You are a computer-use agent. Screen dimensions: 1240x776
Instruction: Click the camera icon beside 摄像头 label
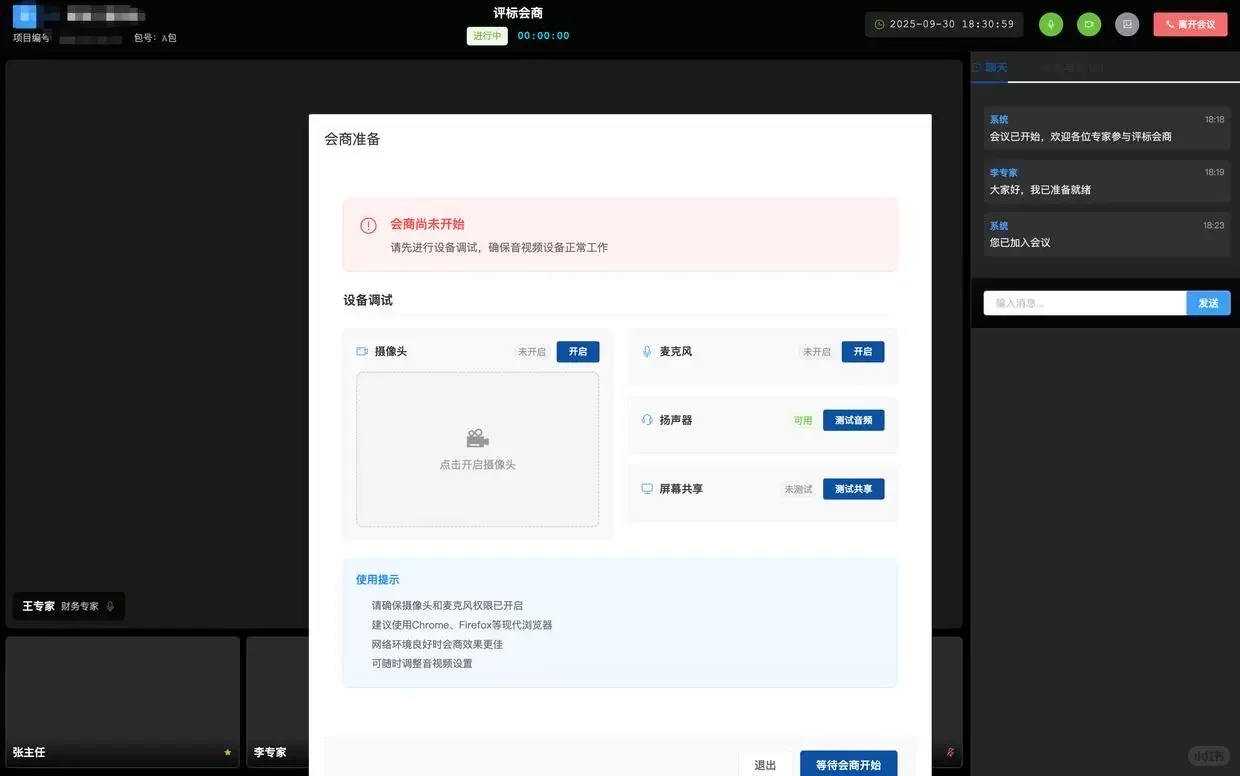[362, 351]
